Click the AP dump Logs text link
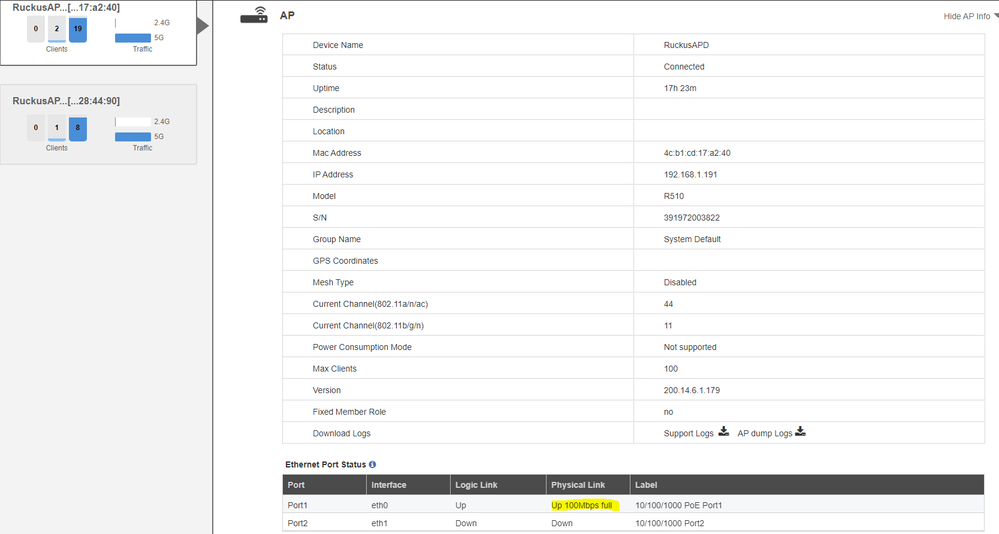Image resolution: width=999 pixels, height=534 pixels. [x=764, y=434]
